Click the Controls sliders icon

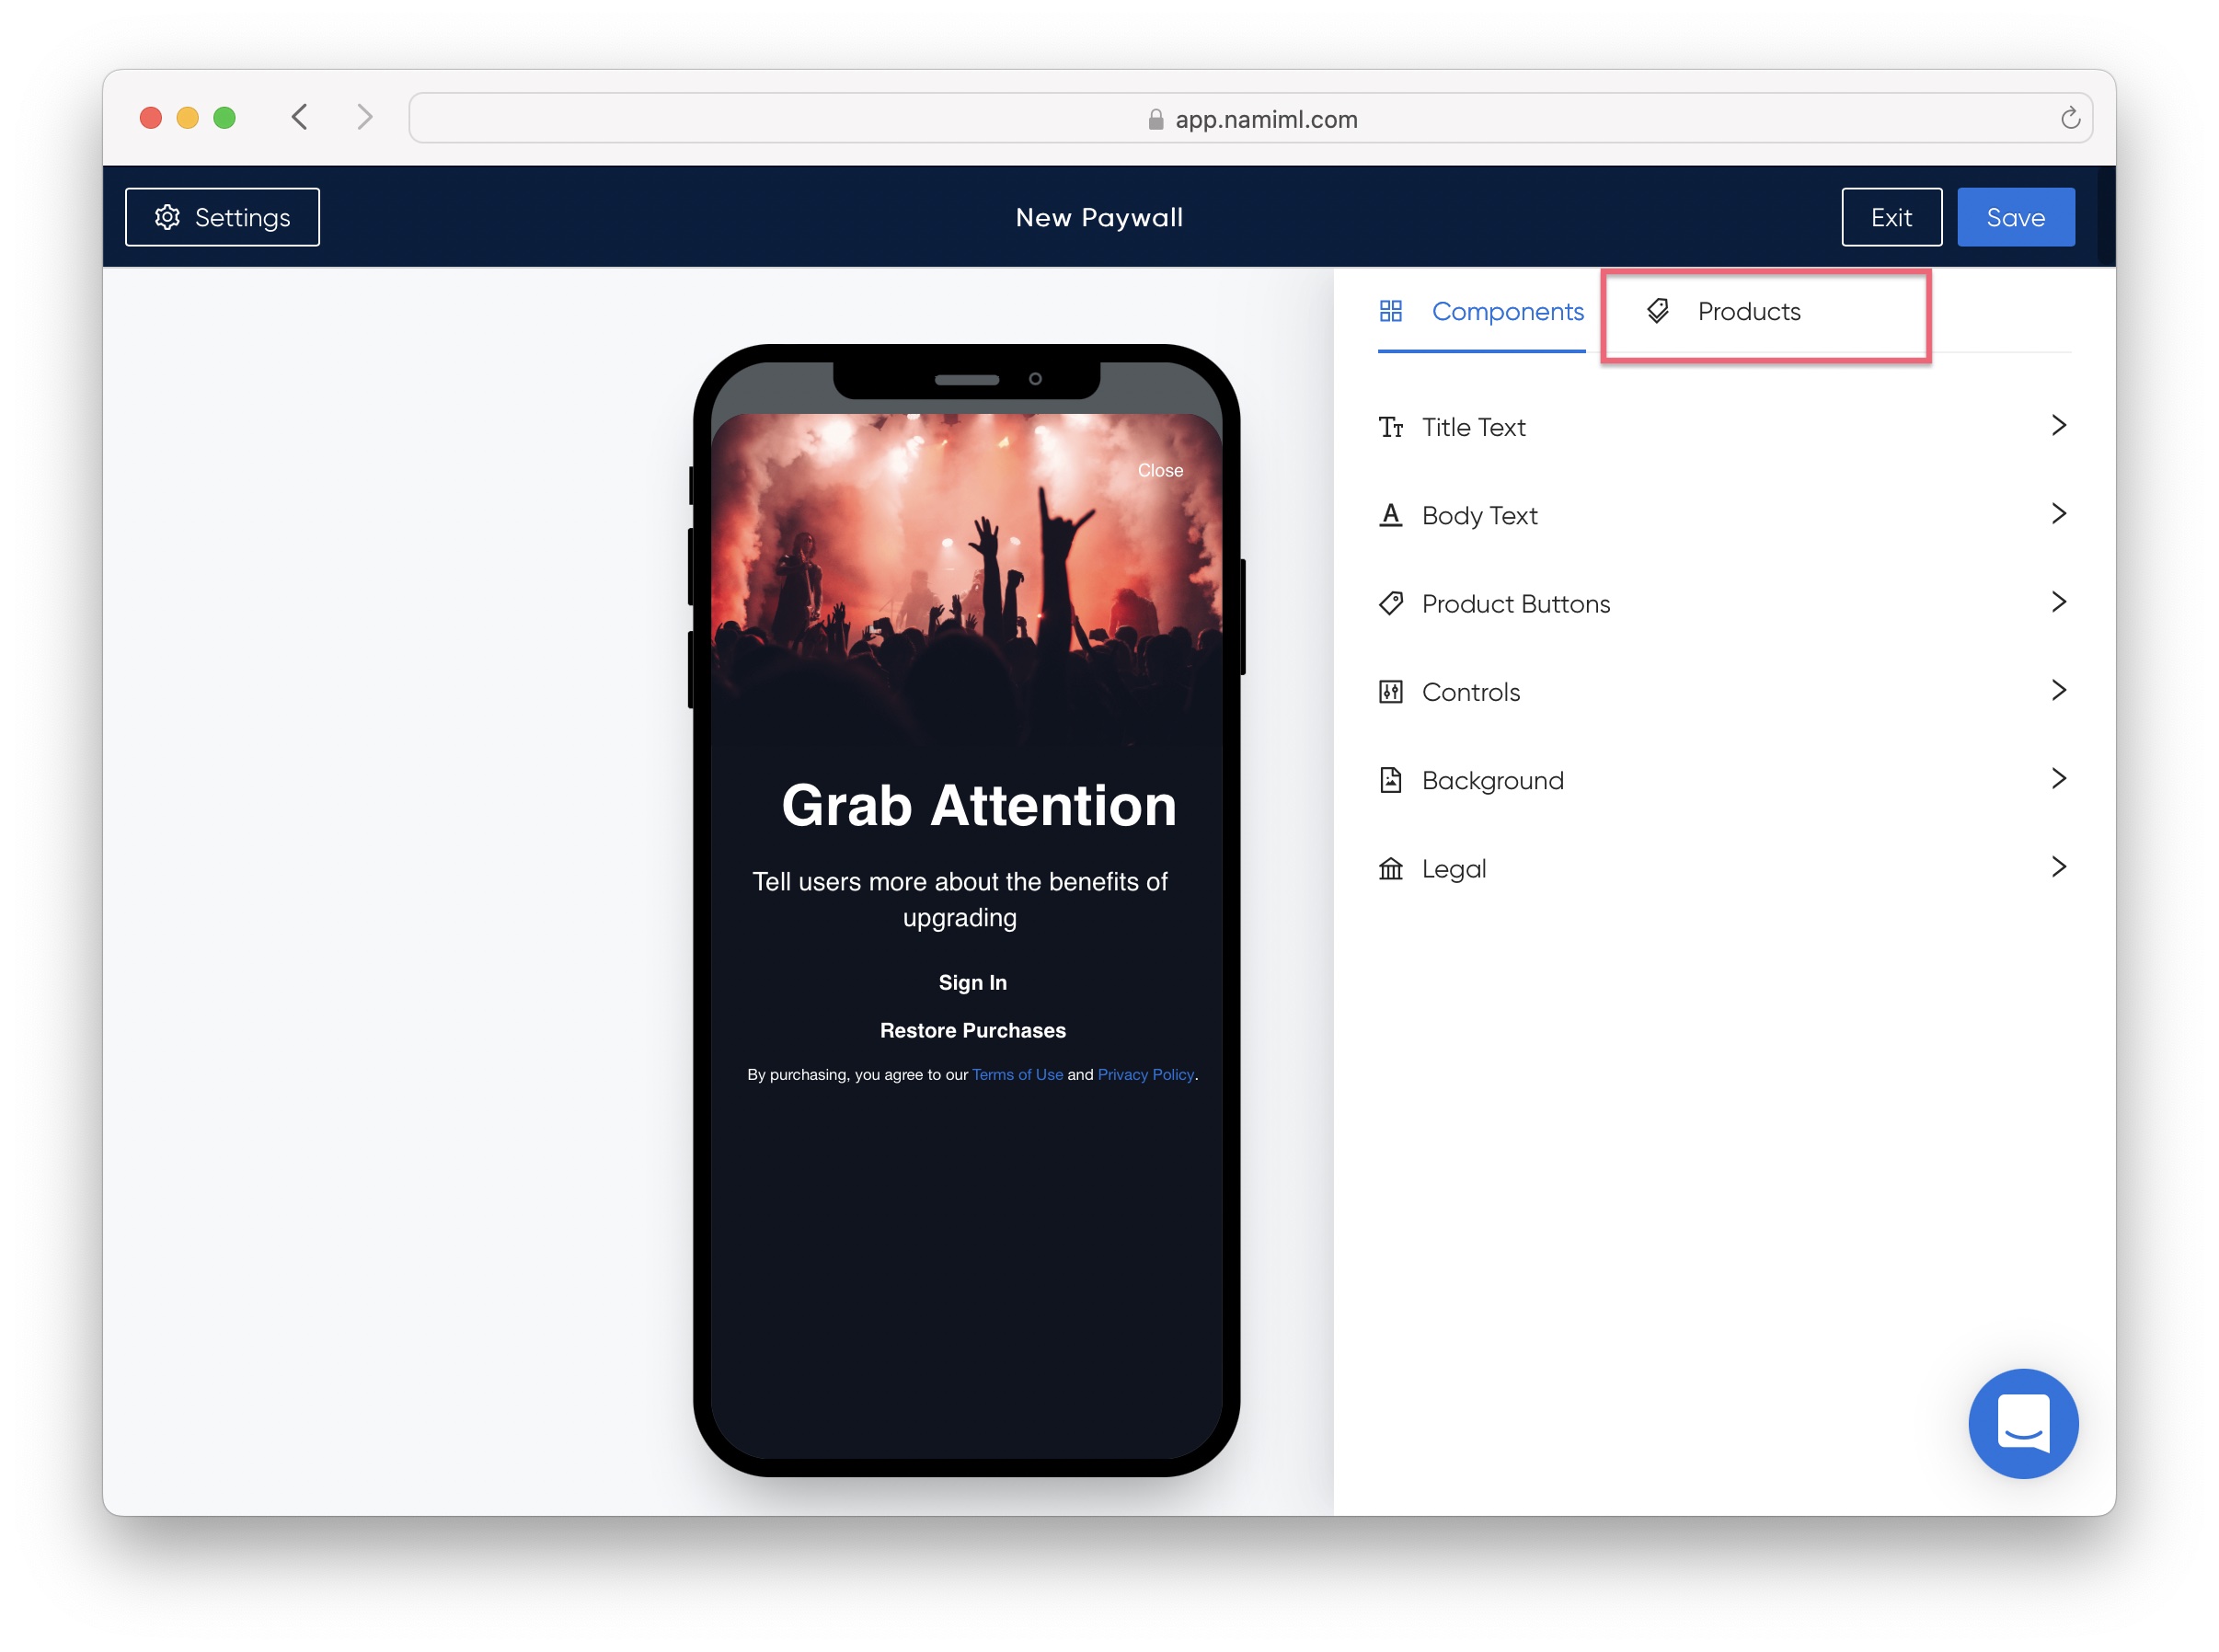[x=1390, y=692]
